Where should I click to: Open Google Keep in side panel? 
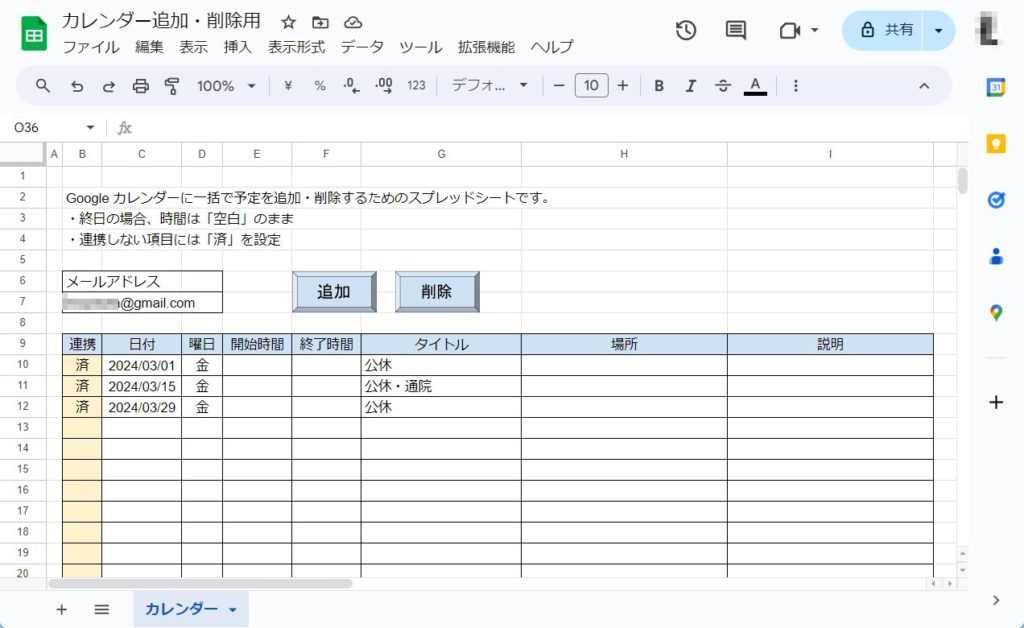point(995,144)
